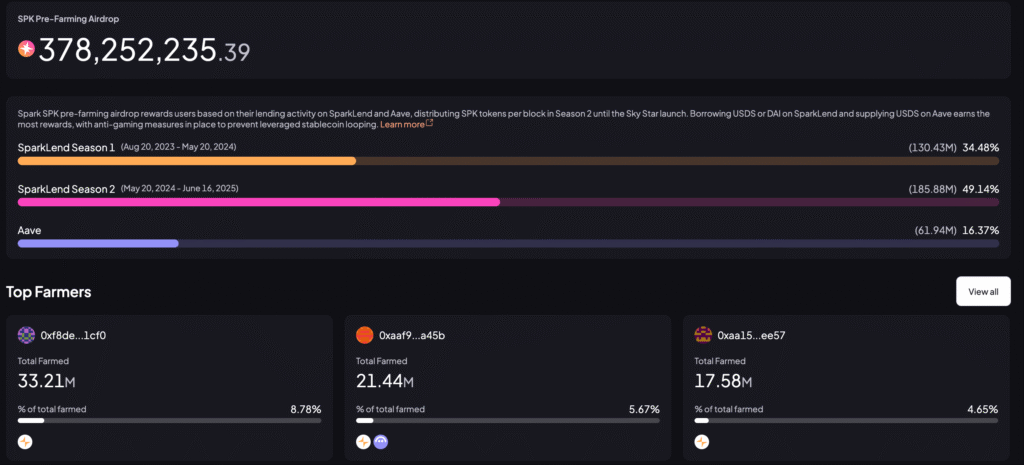1024x465 pixels.
Task: Click the 17.58M total farmed value
Action: pos(723,379)
